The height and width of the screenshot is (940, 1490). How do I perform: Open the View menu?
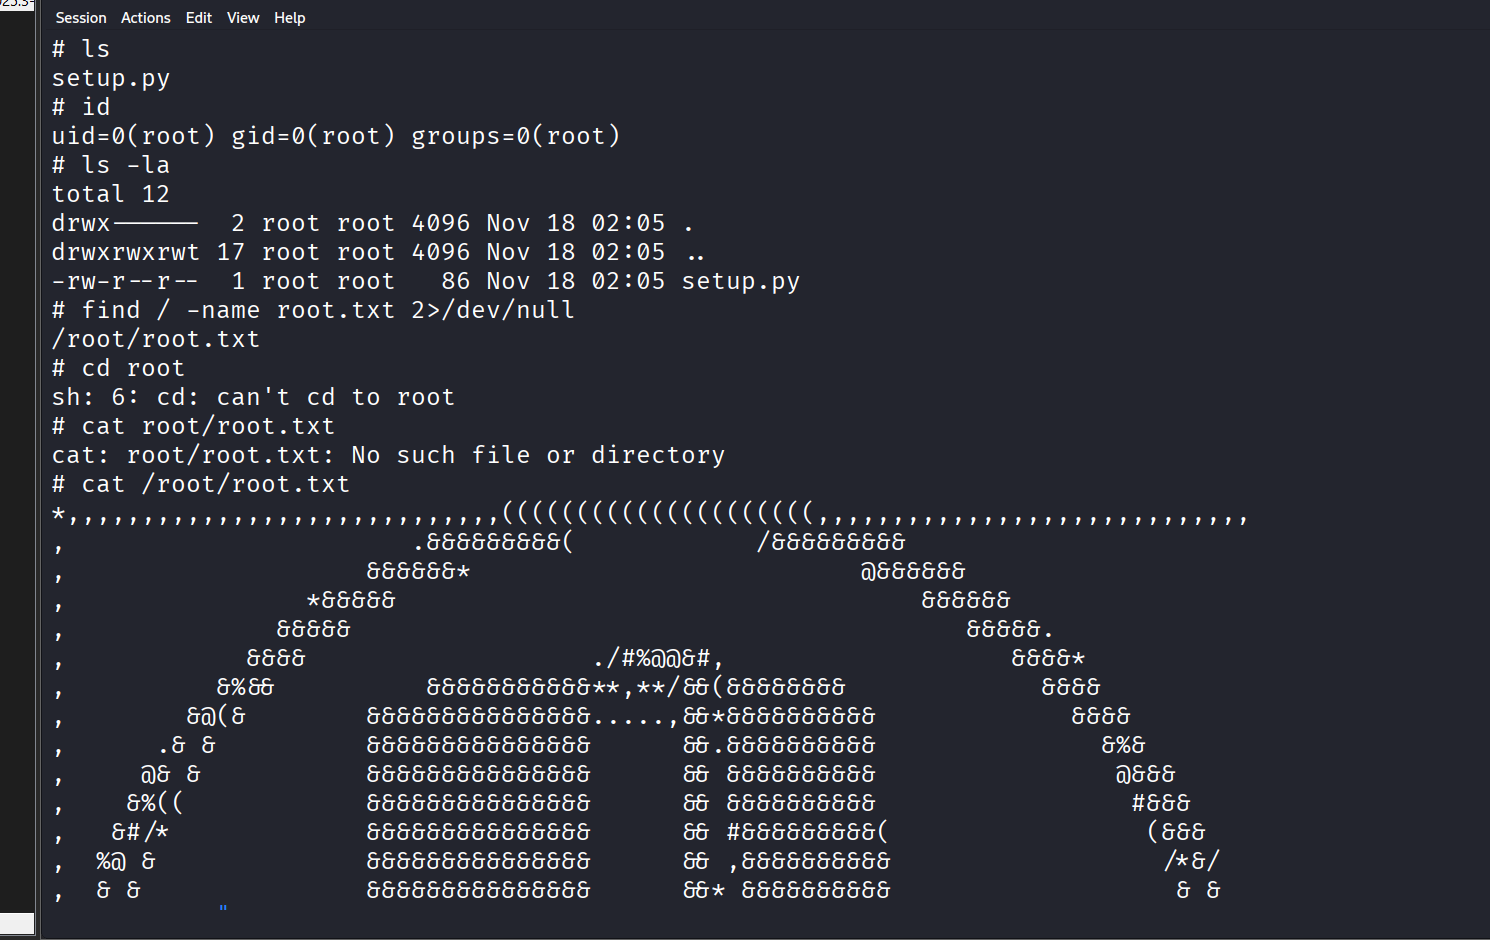[x=242, y=18]
